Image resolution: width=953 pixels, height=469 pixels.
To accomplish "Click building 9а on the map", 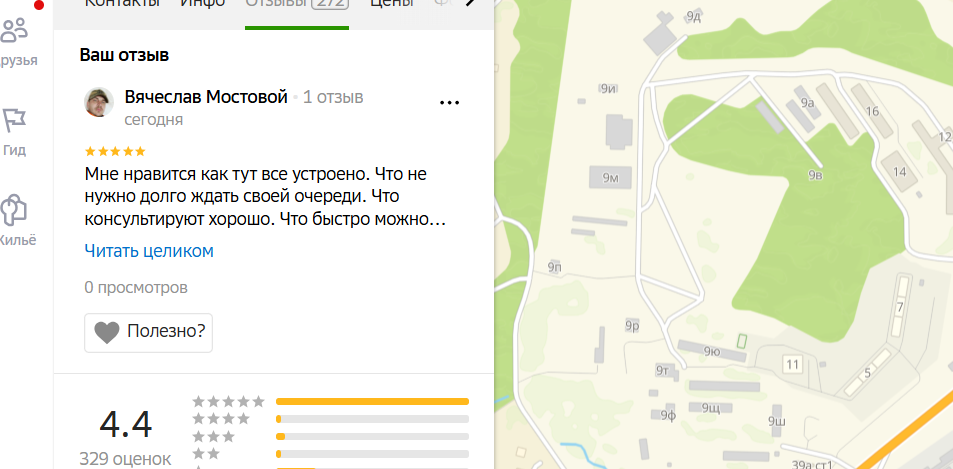I will click(807, 103).
